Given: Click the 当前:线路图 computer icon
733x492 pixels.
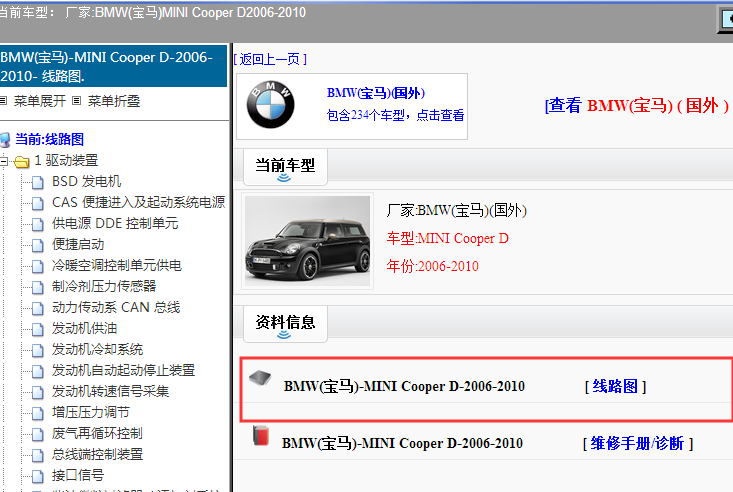Looking at the screenshot, I should pos(5,139).
